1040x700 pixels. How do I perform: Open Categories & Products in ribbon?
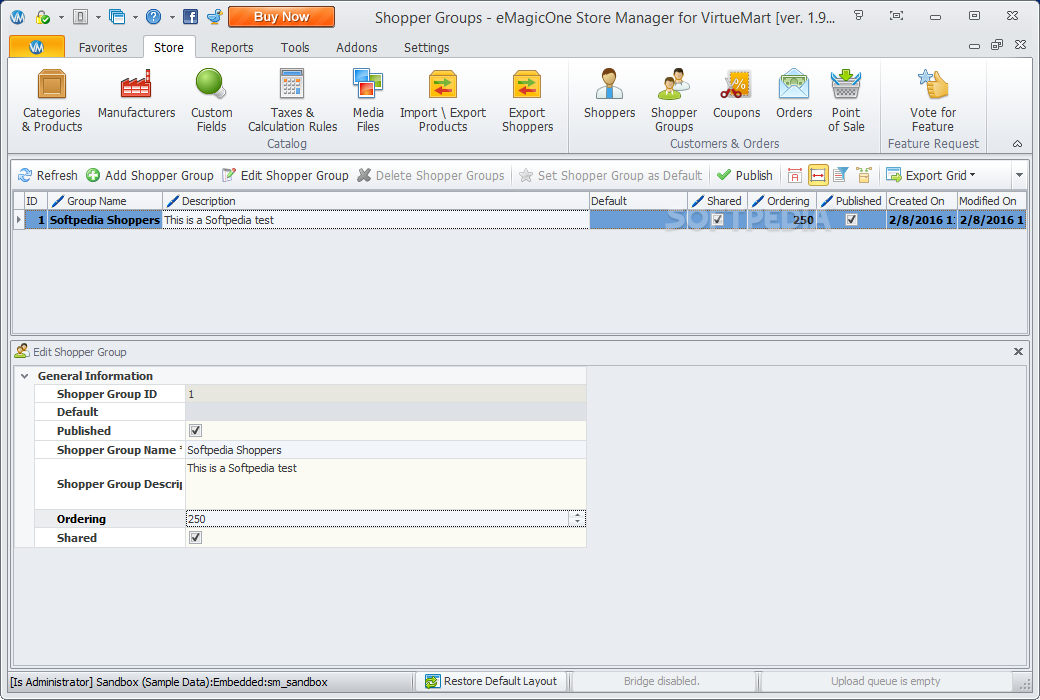coord(52,101)
